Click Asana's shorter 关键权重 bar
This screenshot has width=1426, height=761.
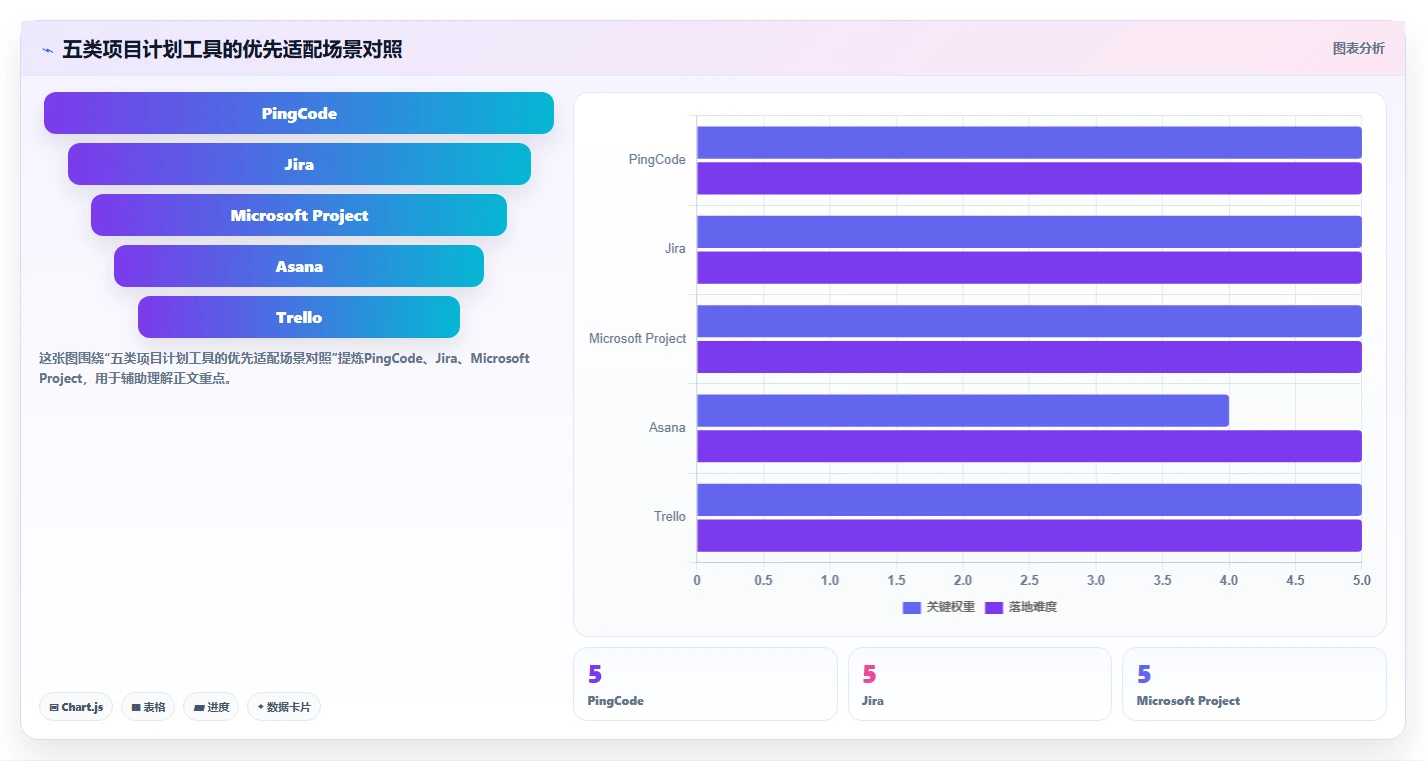point(963,411)
